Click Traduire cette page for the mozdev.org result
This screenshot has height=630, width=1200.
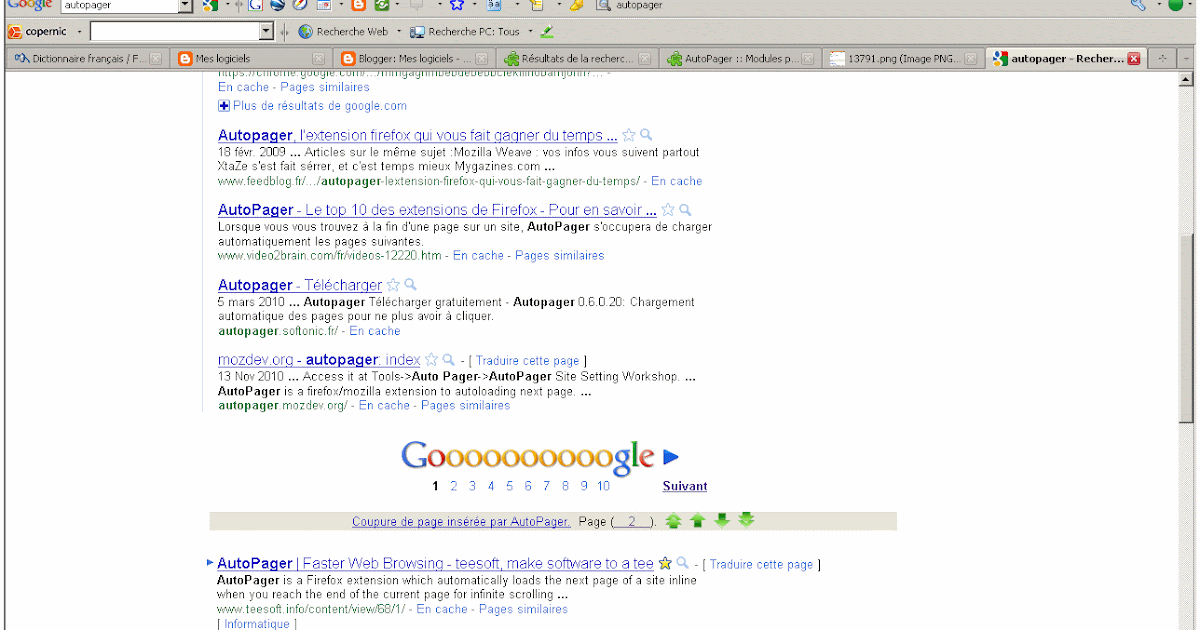527,361
